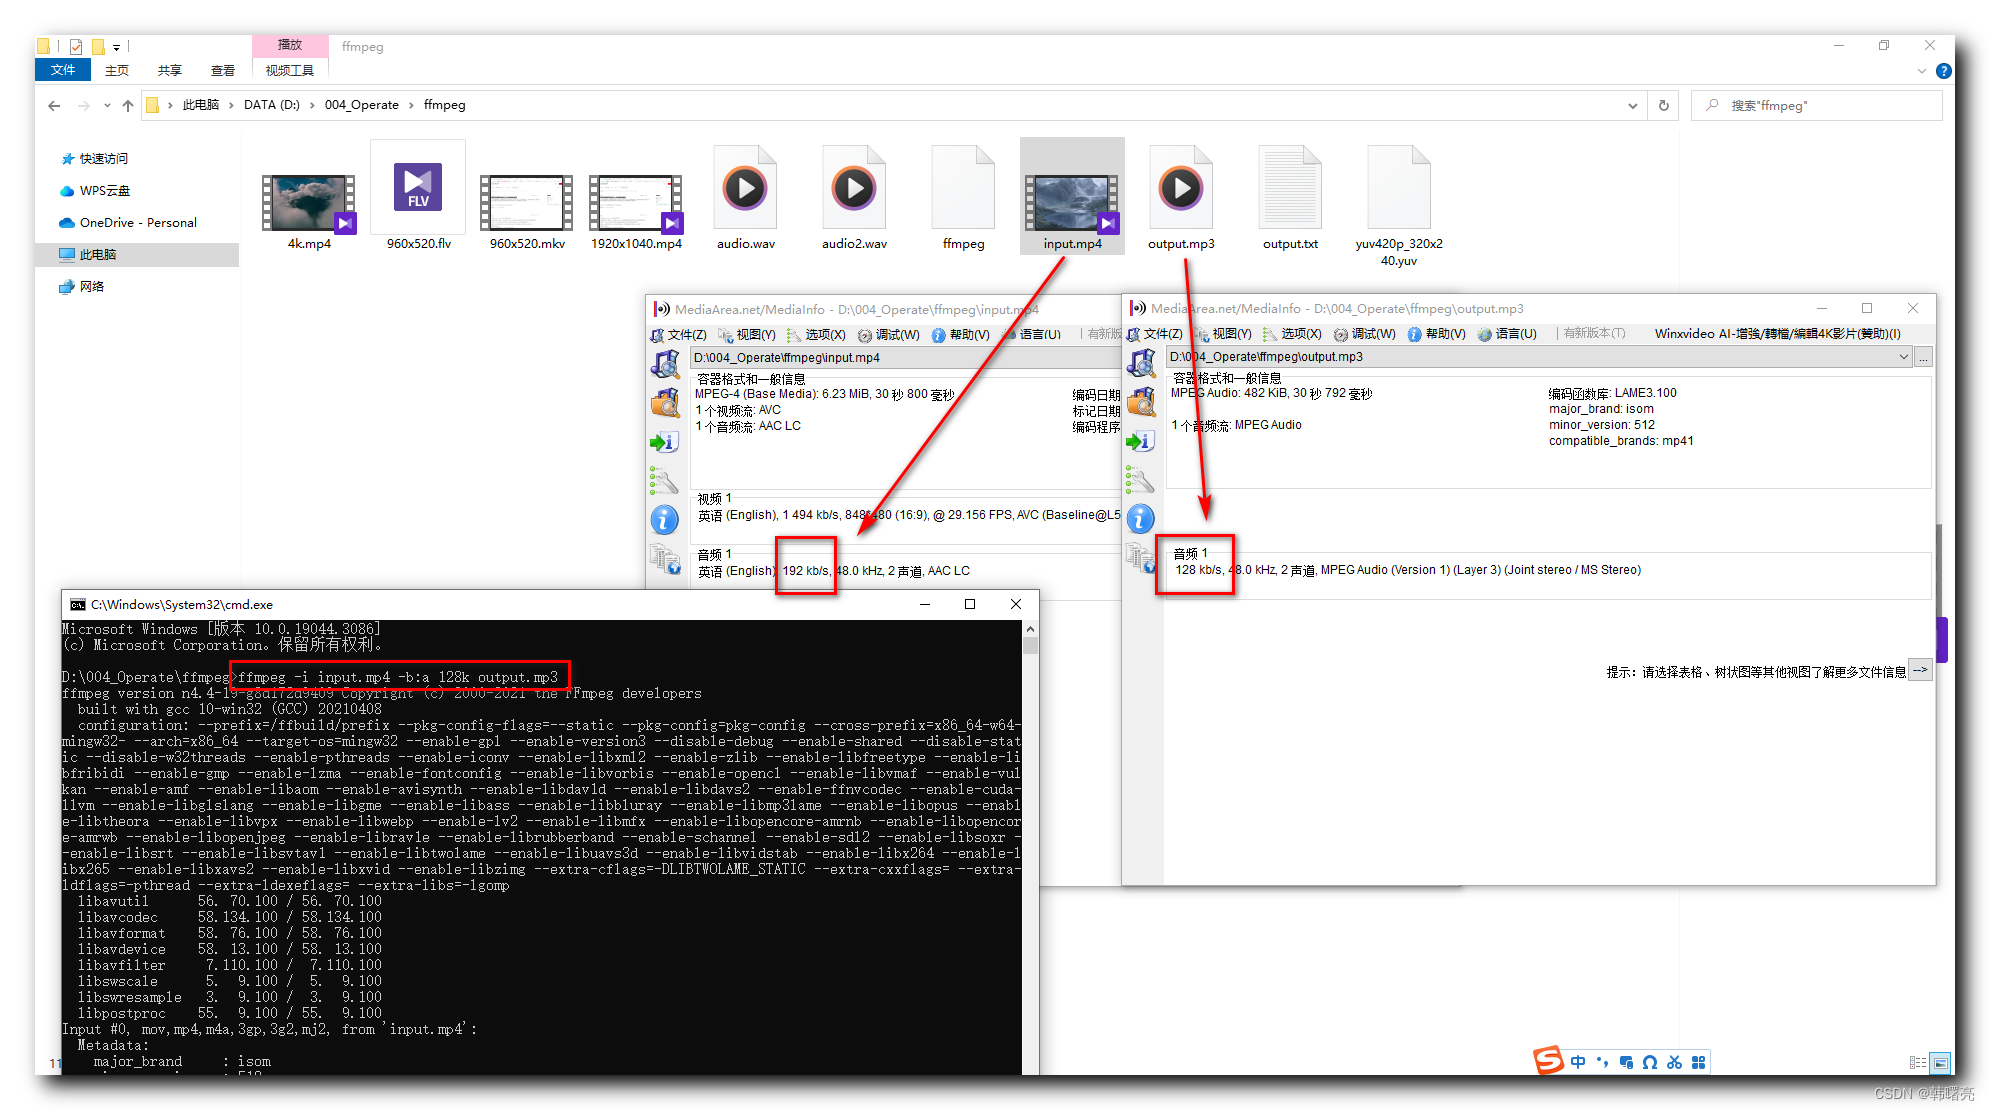
Task: Click the about info icon in input.mp4 MediaInfo
Action: coord(665,519)
